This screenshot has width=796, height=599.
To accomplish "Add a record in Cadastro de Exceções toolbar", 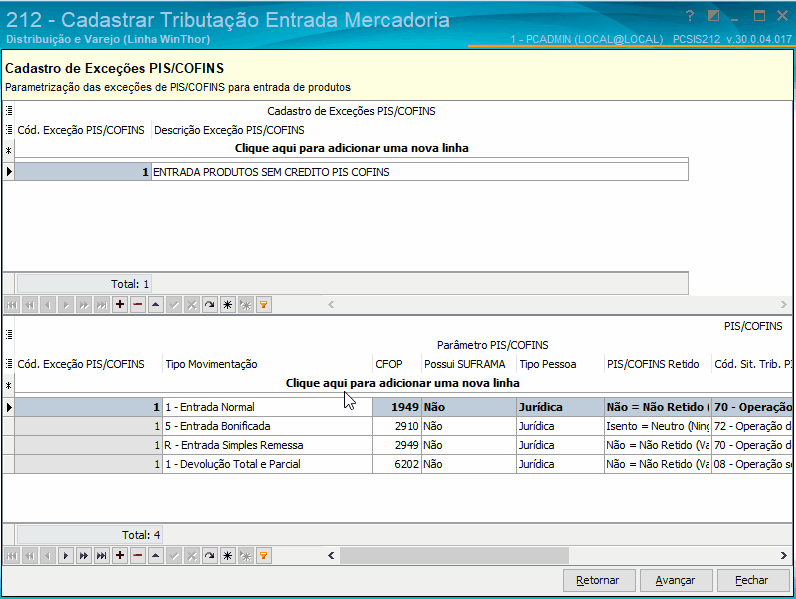I will click(120, 305).
